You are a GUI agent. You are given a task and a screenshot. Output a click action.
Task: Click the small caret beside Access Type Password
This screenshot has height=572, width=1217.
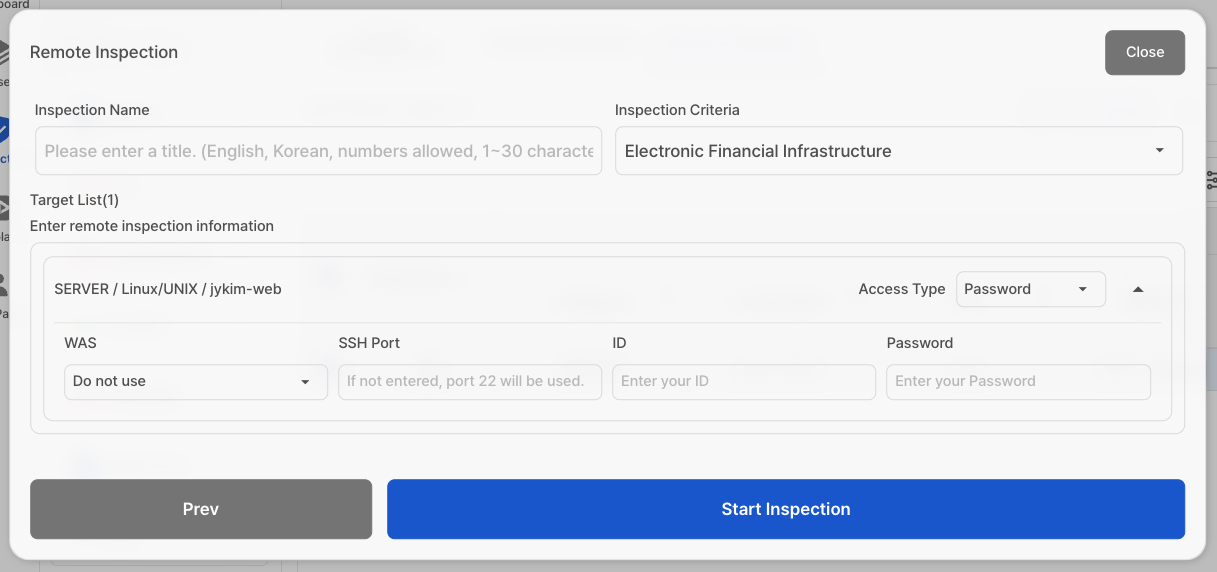click(x=1082, y=290)
